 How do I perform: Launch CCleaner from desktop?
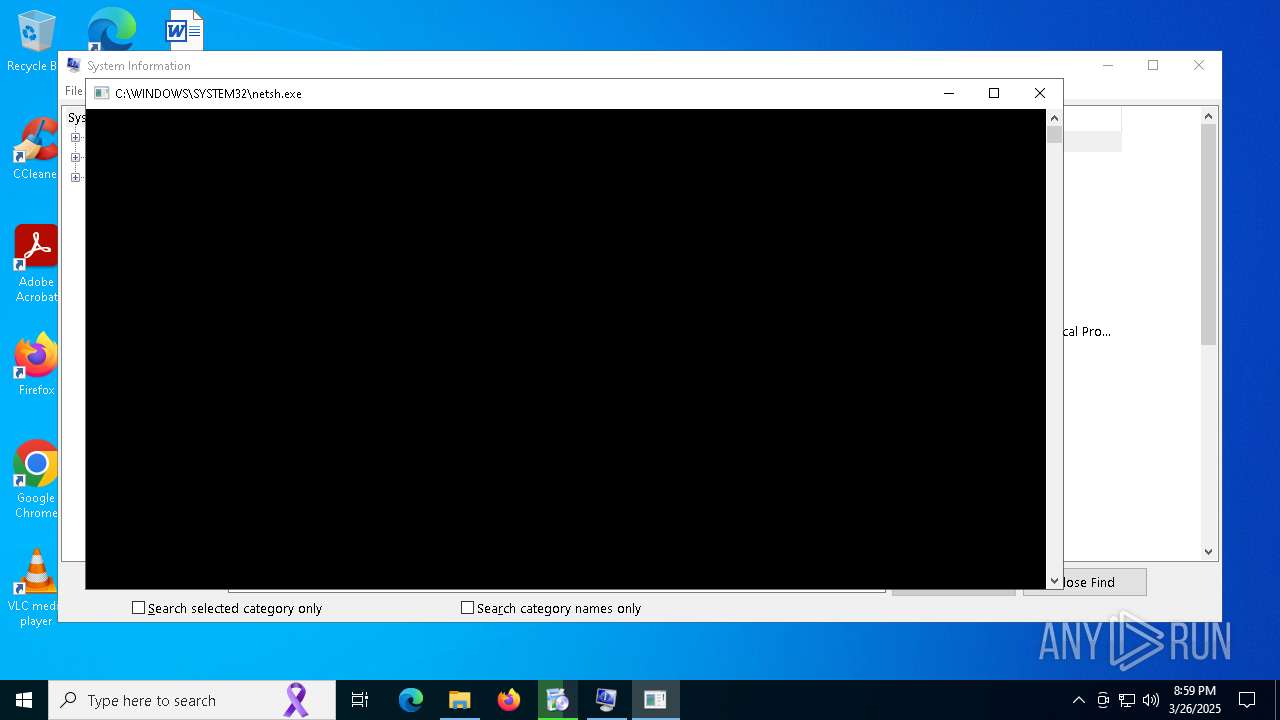coord(36,150)
